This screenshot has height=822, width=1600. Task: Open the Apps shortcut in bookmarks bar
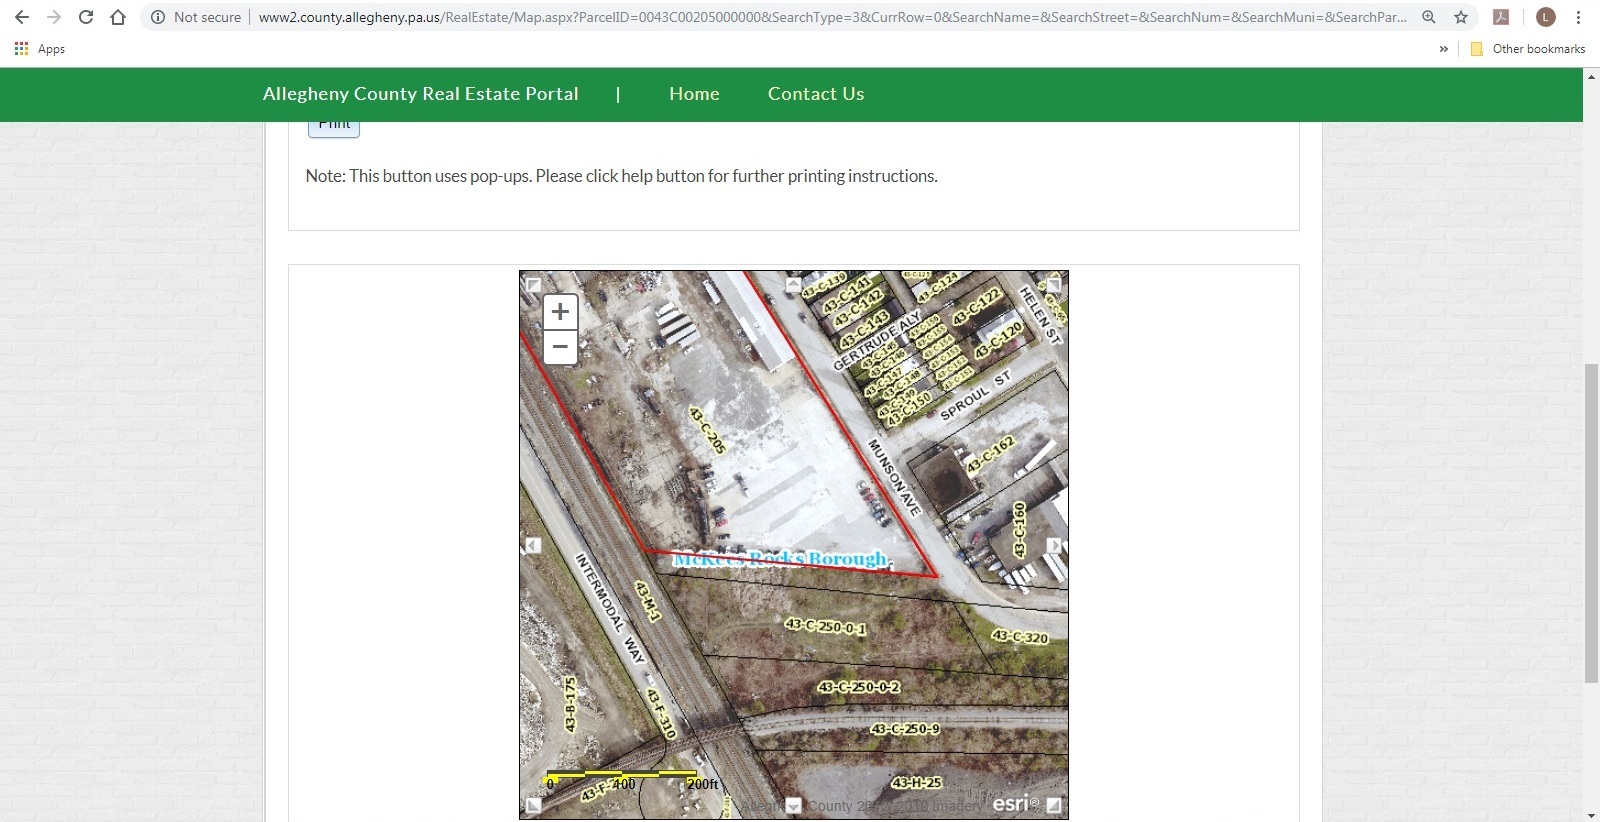(x=40, y=48)
